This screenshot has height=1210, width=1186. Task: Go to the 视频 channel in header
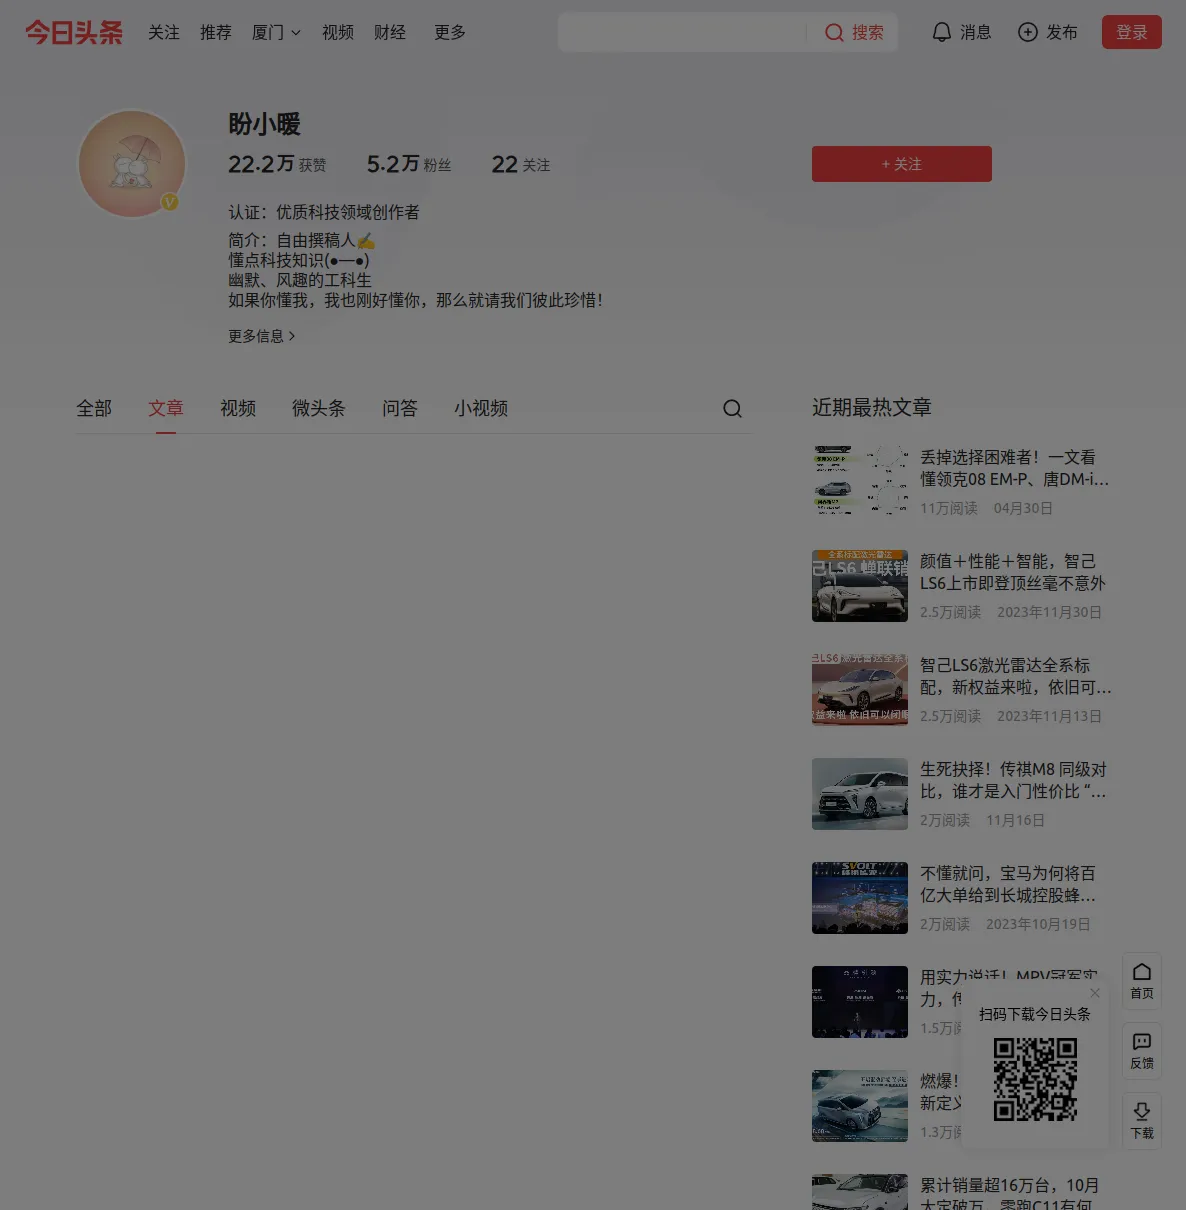click(338, 32)
